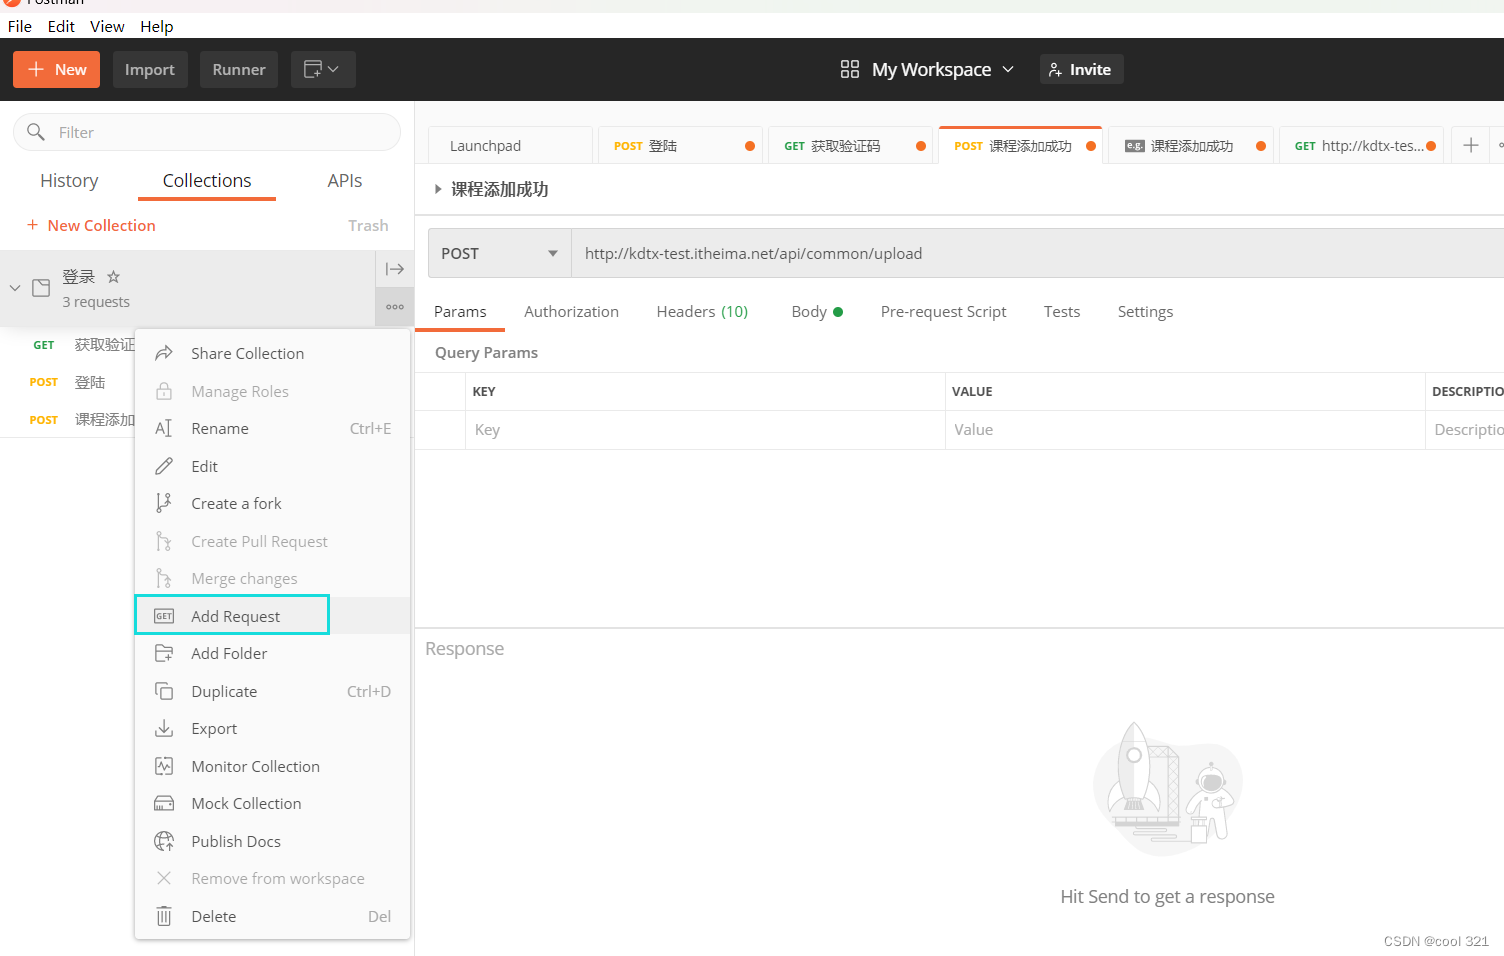Click the collection expand-details arrow icon

395,269
